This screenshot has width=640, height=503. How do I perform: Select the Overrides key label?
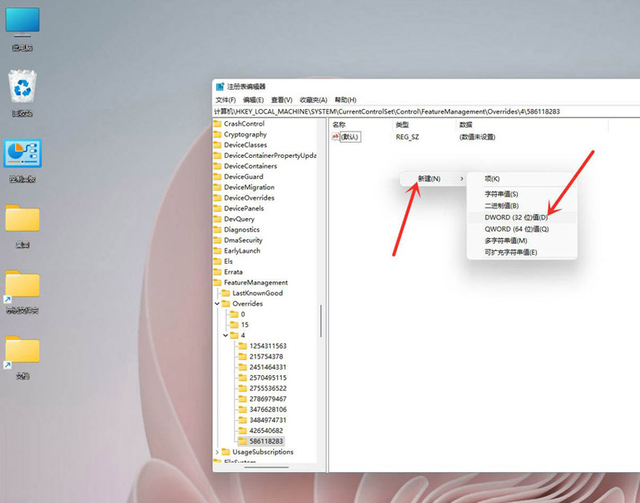pos(247,304)
